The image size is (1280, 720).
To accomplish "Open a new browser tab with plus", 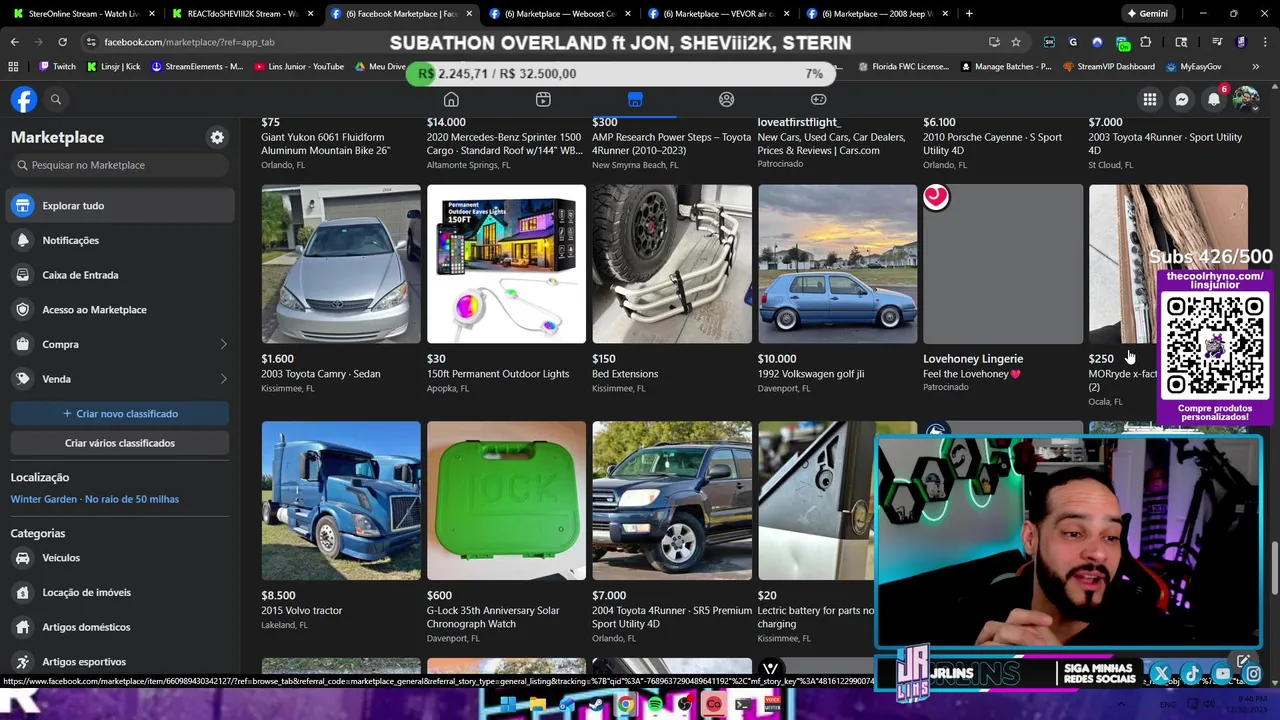I will [969, 14].
